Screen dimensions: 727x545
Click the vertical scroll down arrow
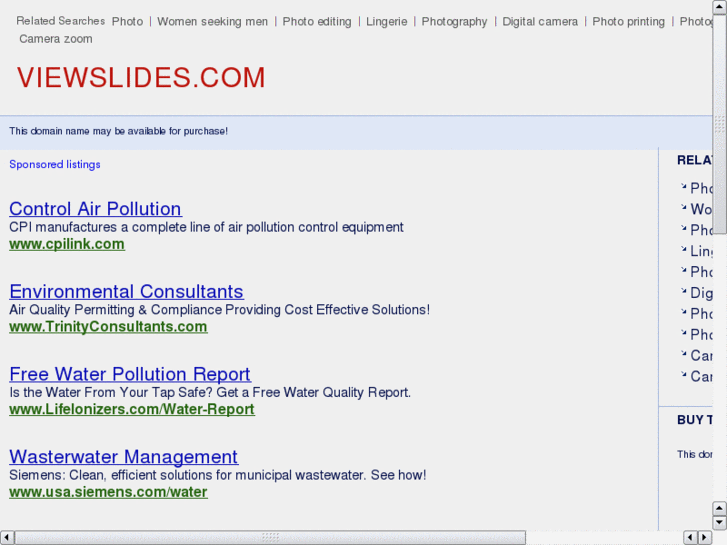(719, 522)
